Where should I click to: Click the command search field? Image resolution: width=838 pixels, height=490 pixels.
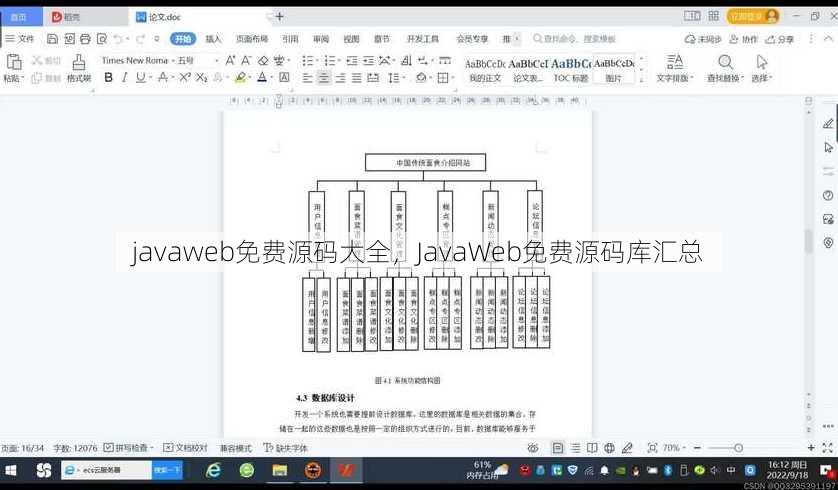(x=575, y=39)
